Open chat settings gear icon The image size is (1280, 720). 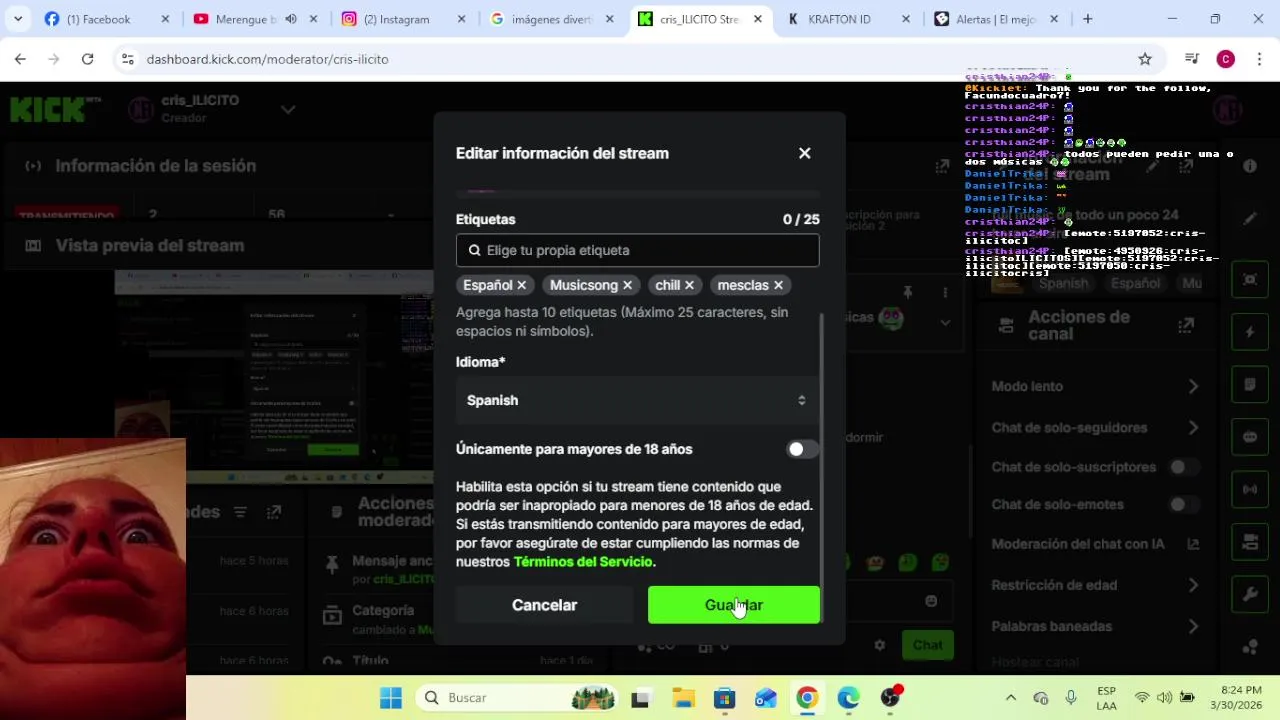(x=879, y=645)
